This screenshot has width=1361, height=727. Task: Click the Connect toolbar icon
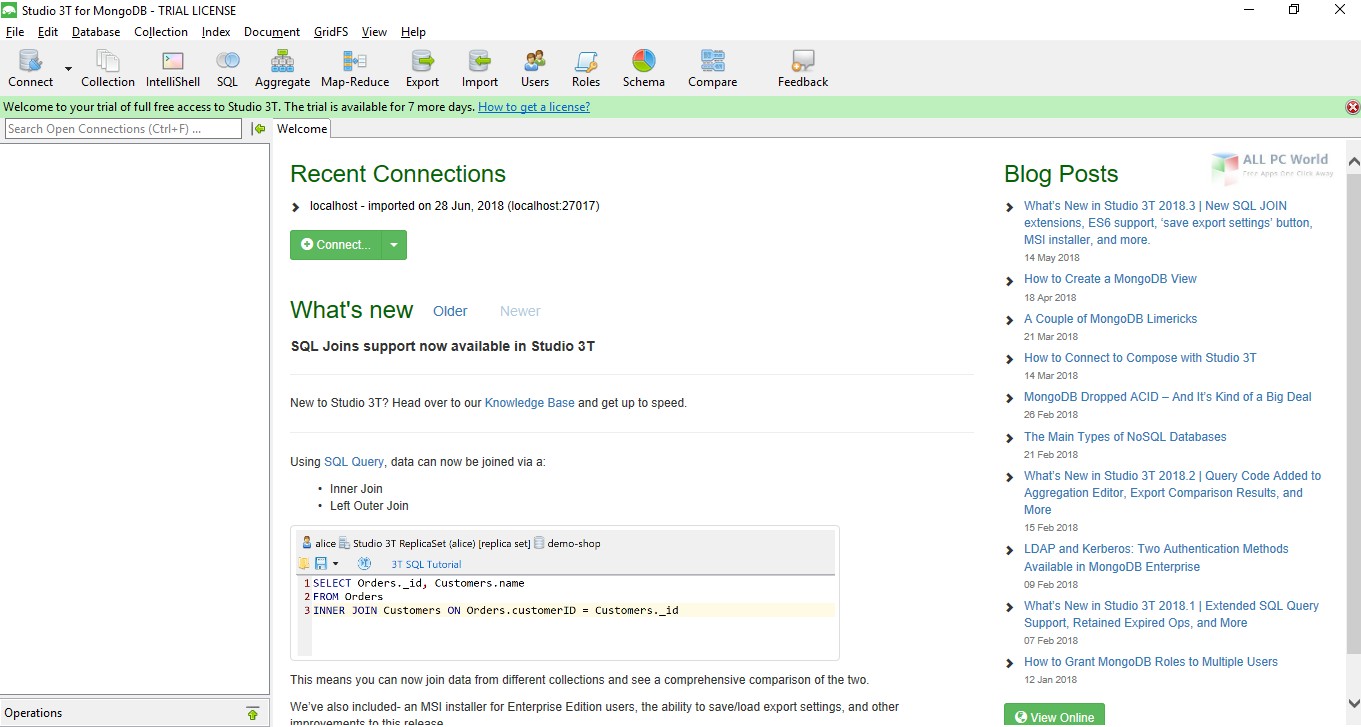click(30, 69)
